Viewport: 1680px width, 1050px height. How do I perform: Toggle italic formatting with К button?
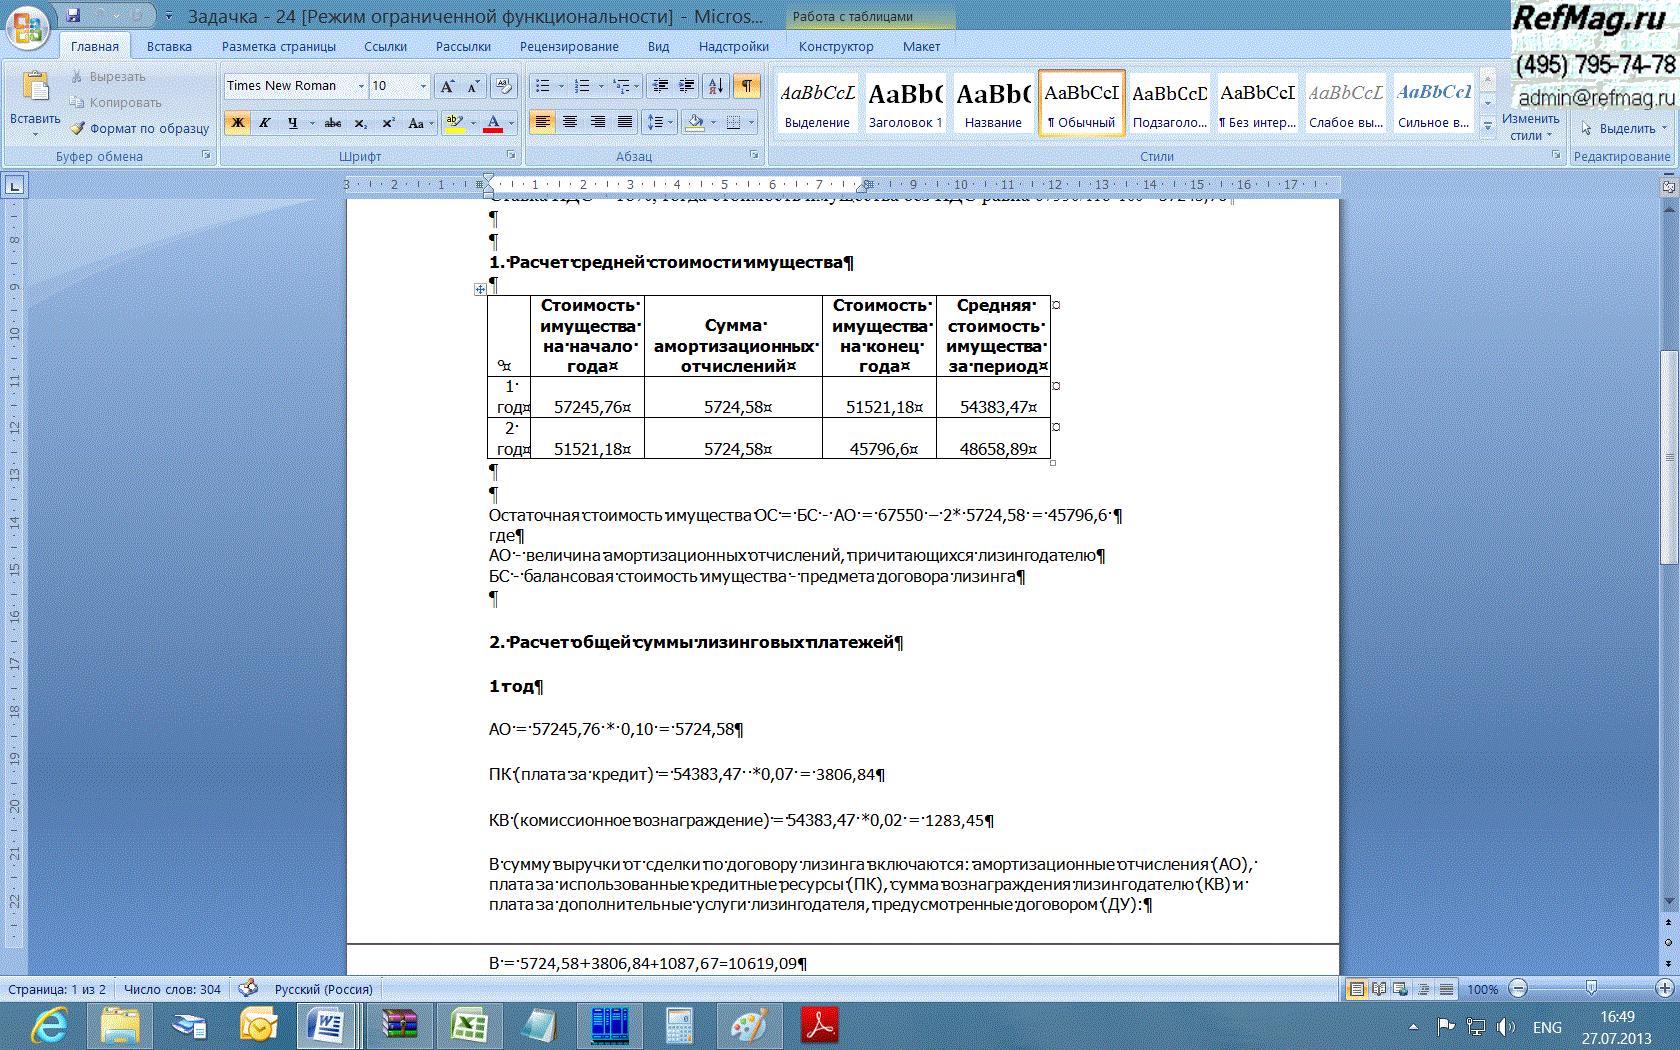(x=264, y=123)
